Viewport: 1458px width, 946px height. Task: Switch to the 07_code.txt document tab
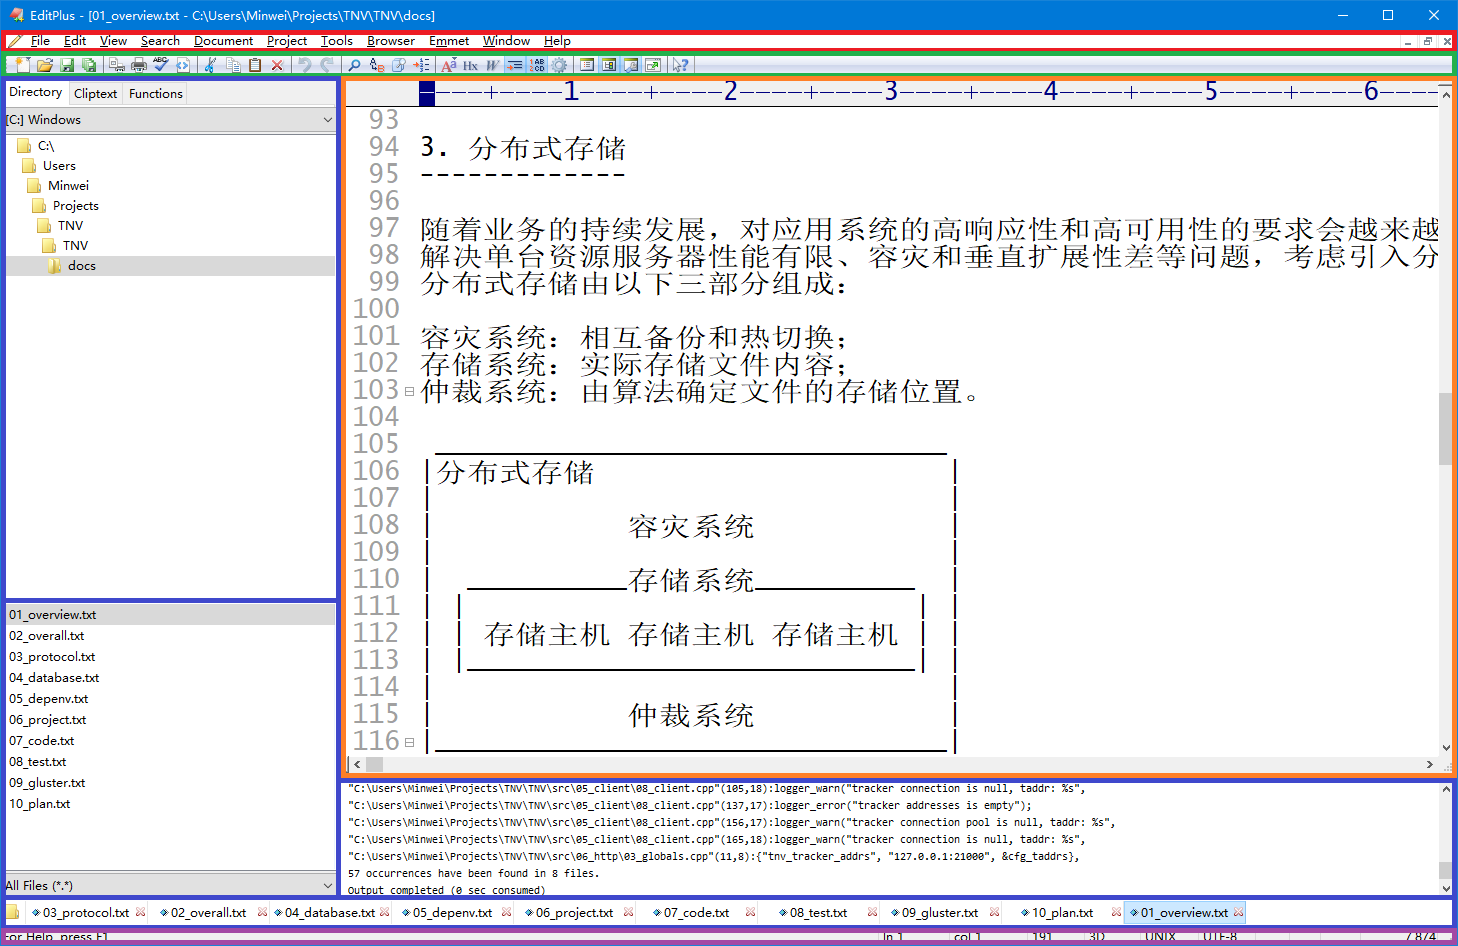coord(697,912)
